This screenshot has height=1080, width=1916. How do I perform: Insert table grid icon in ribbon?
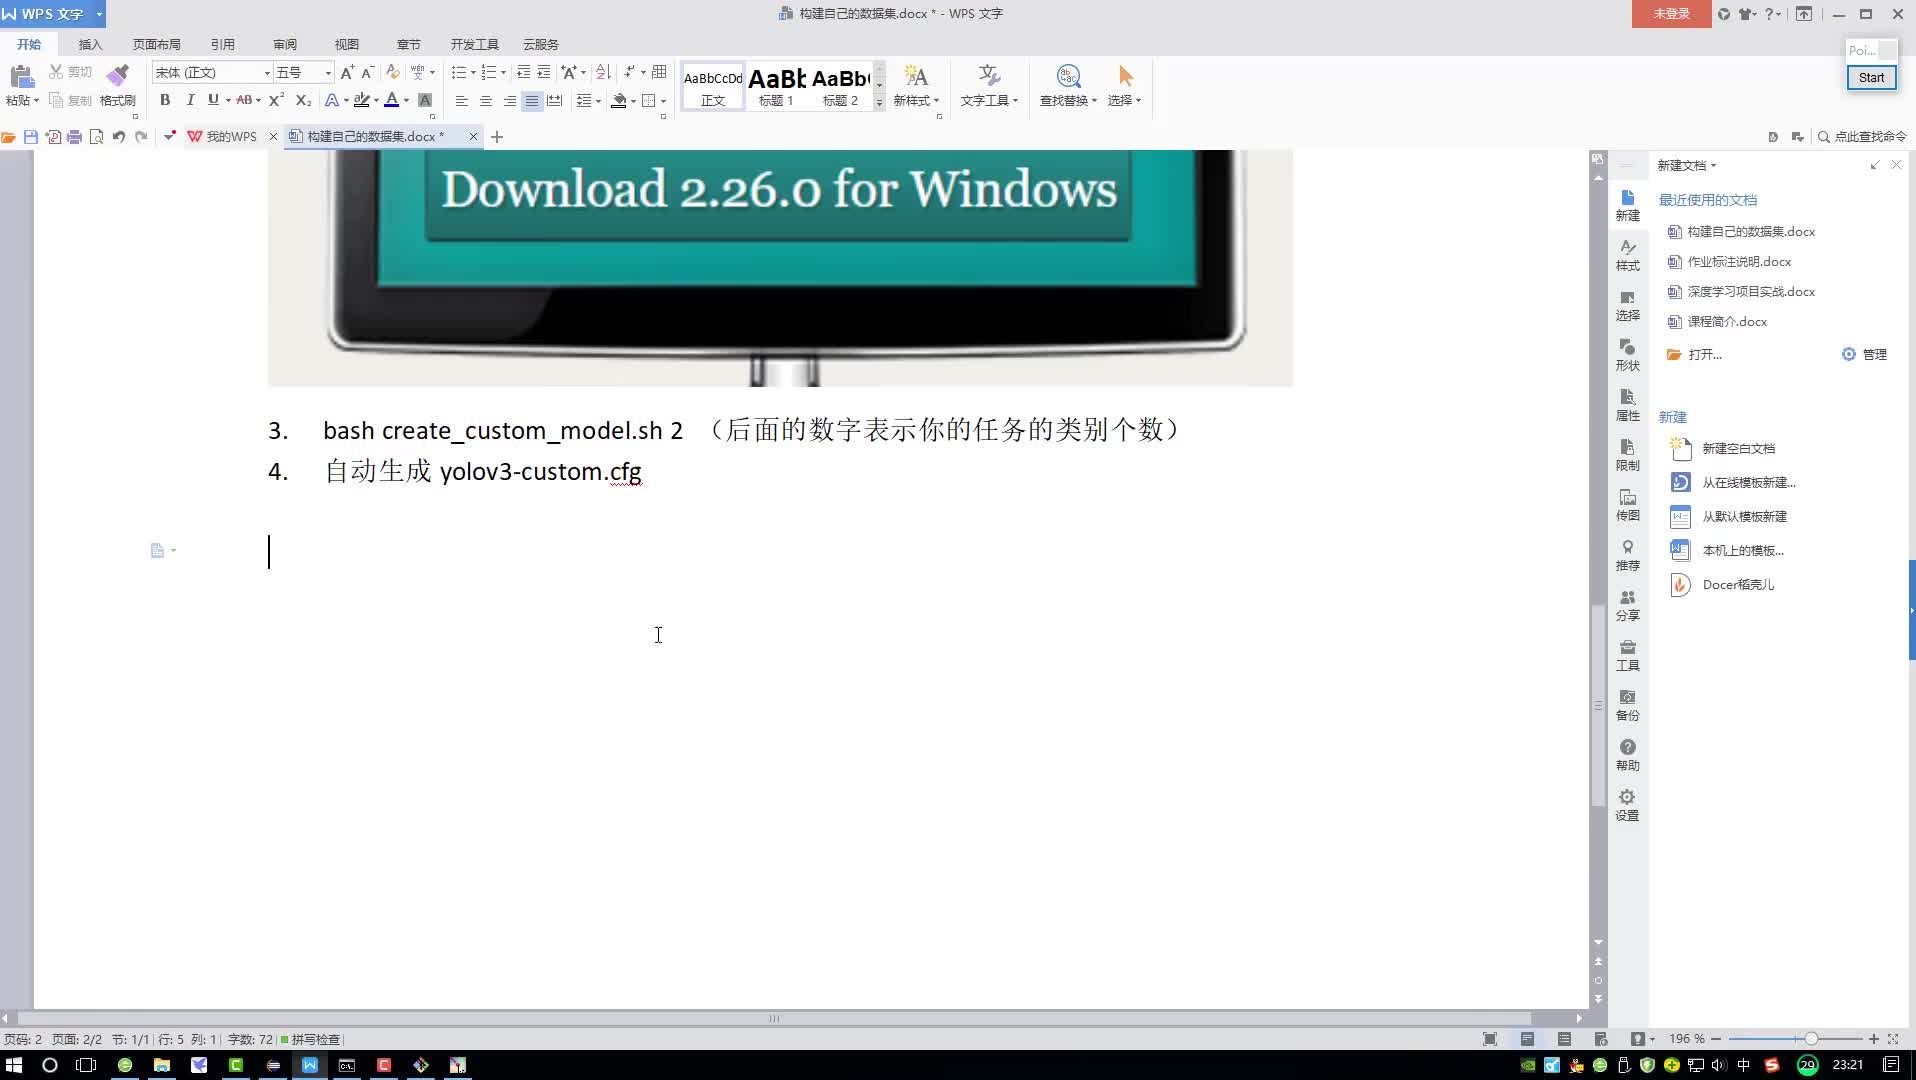pyautogui.click(x=659, y=72)
